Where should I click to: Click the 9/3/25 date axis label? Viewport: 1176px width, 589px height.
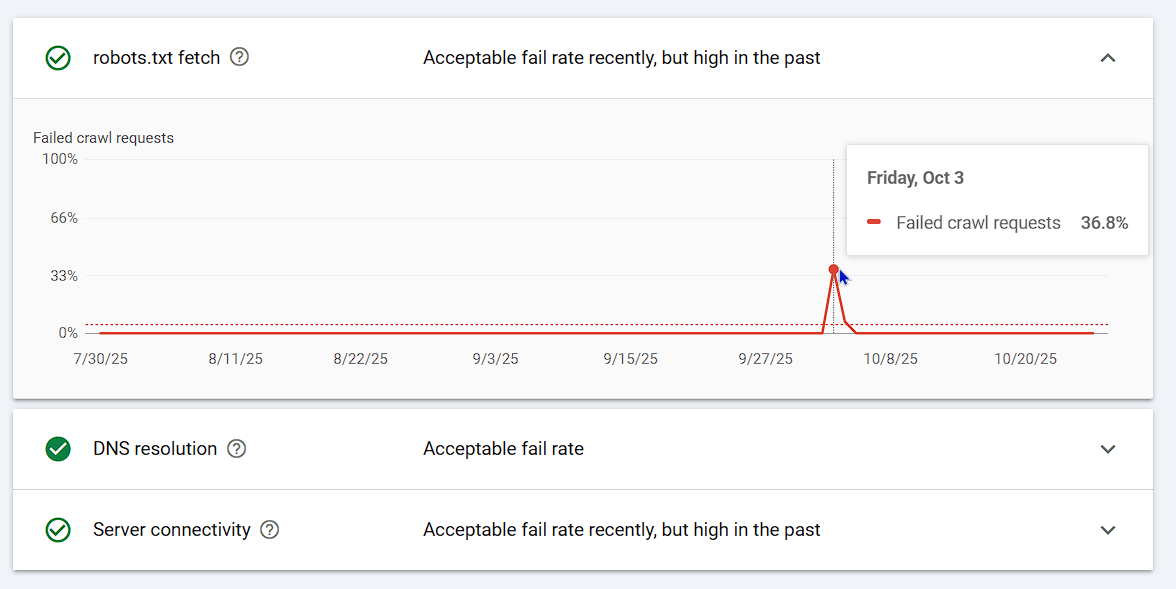coord(496,359)
